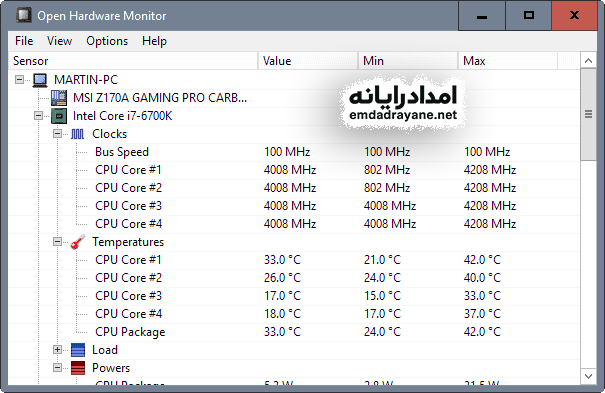Click the 21.0 °C min of Core #1

click(382, 260)
